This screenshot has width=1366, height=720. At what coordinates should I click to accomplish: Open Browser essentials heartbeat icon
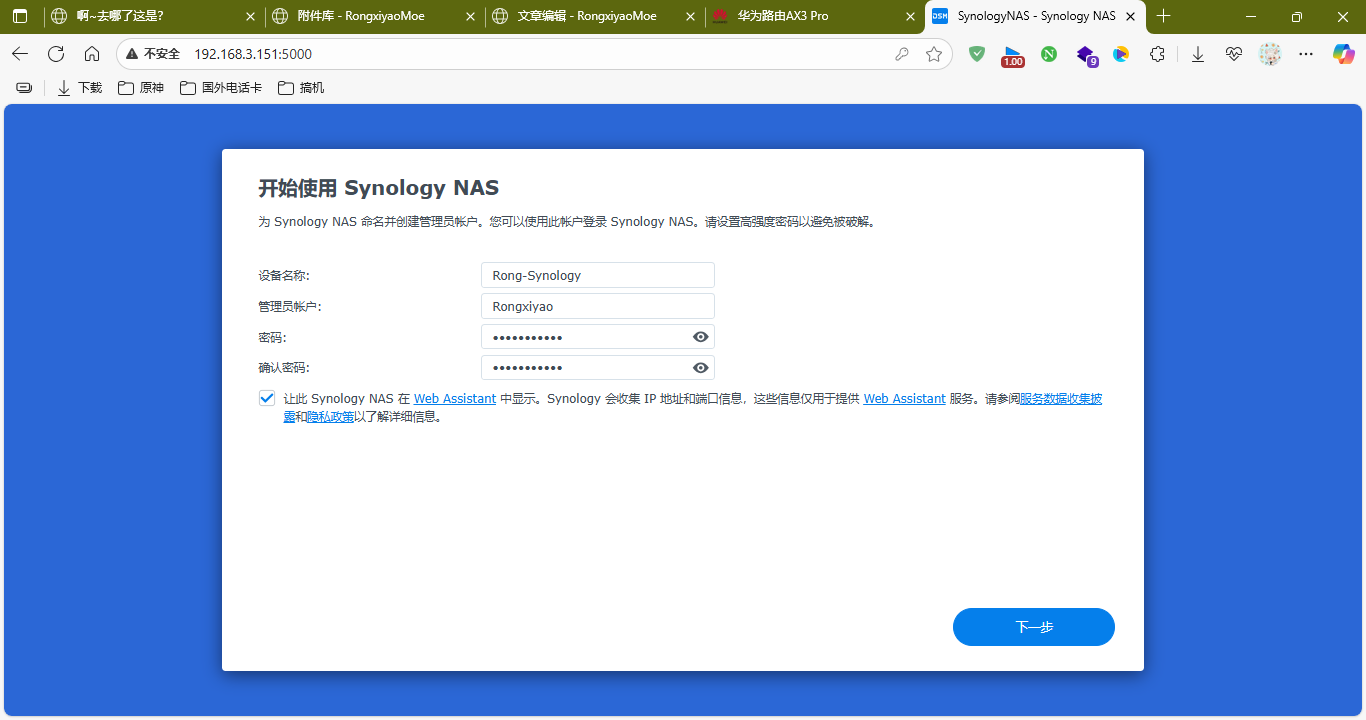coord(1234,54)
